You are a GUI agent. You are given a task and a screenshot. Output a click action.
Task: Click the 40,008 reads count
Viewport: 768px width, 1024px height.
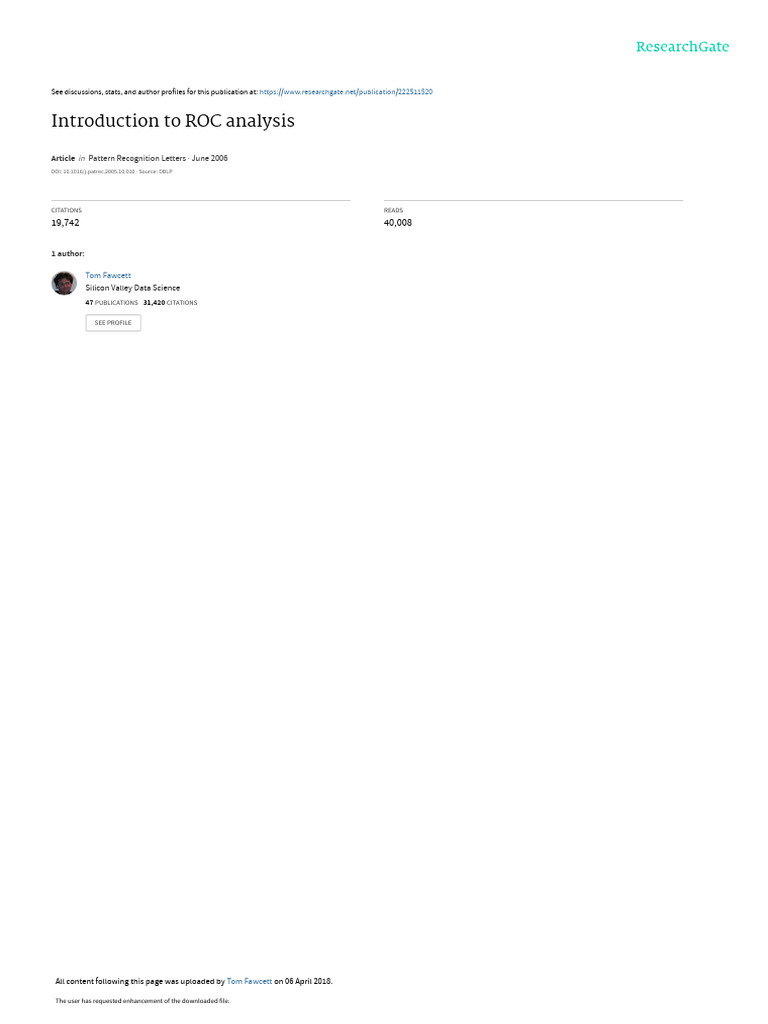pyautogui.click(x=398, y=223)
